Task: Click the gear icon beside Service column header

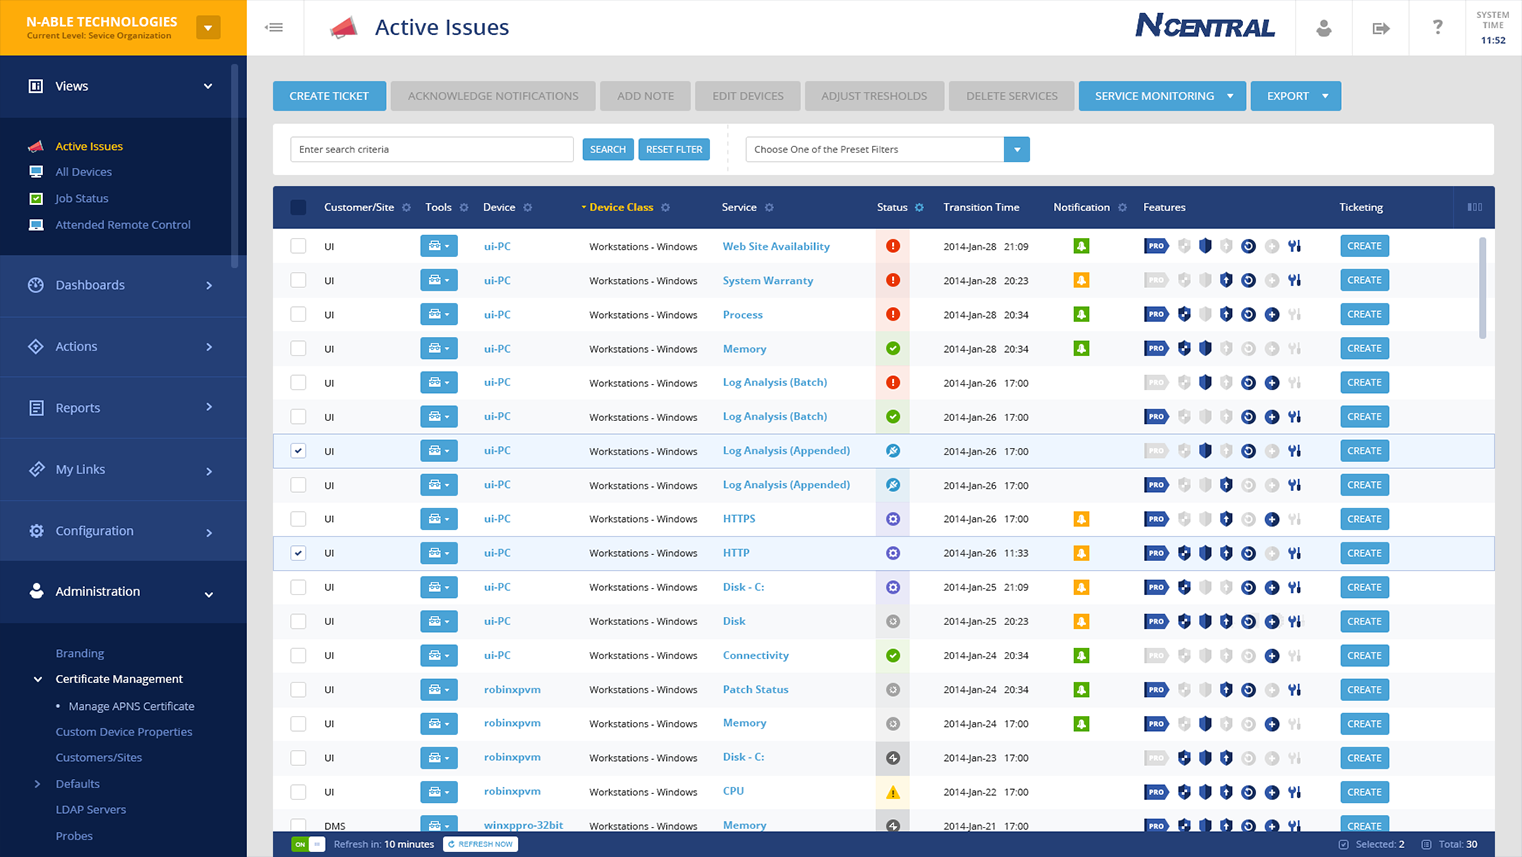Action: point(769,208)
